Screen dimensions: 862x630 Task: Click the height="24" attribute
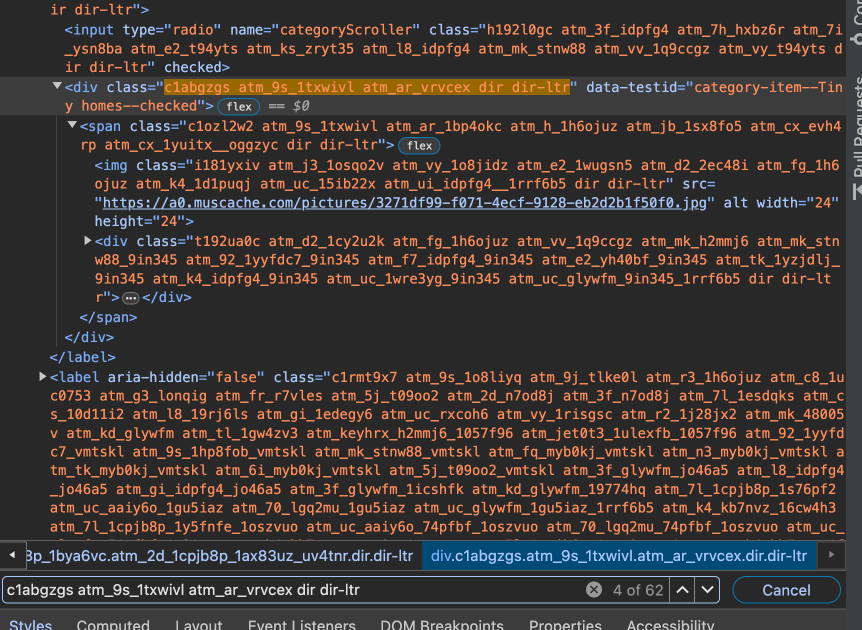[140, 221]
